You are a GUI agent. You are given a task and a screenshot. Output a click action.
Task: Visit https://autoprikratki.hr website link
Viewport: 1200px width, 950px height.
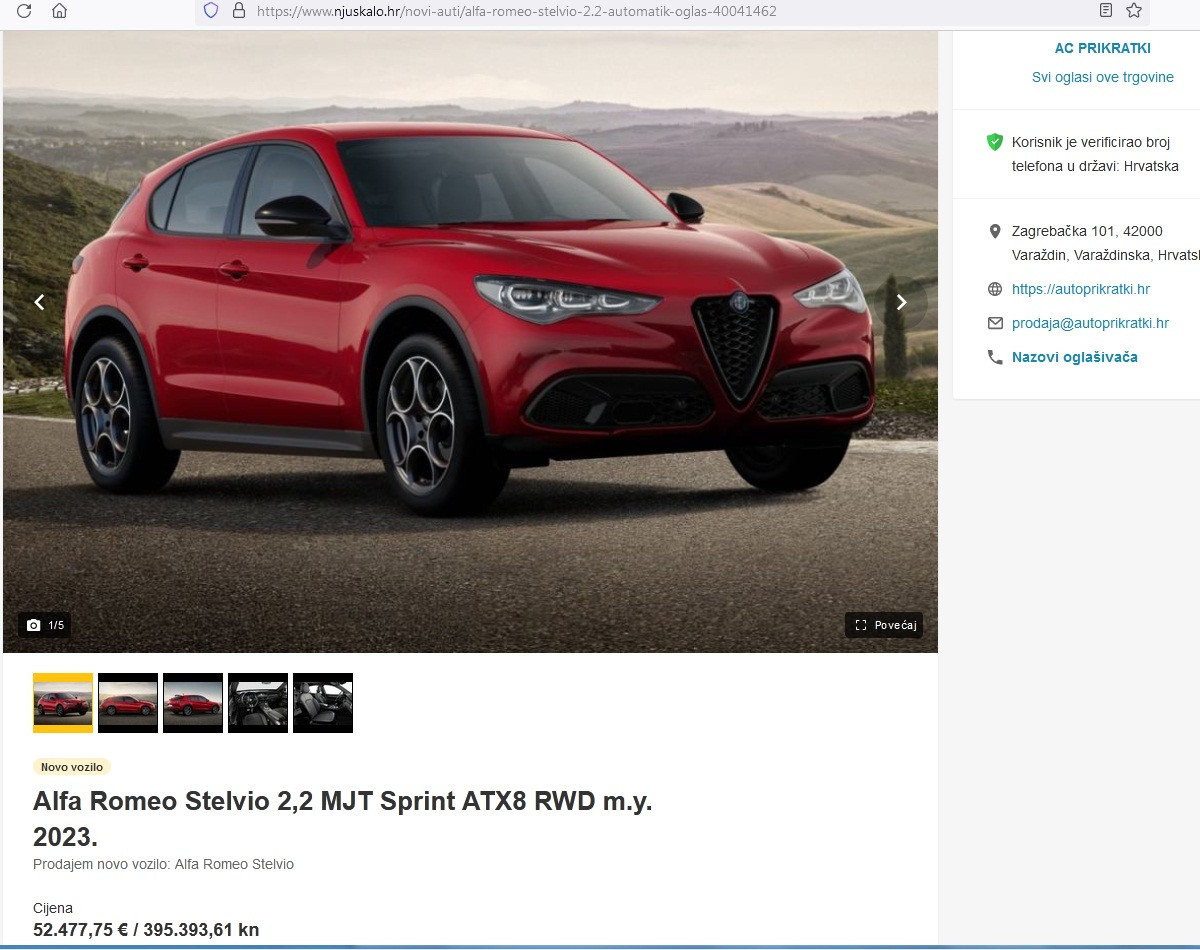point(1081,289)
